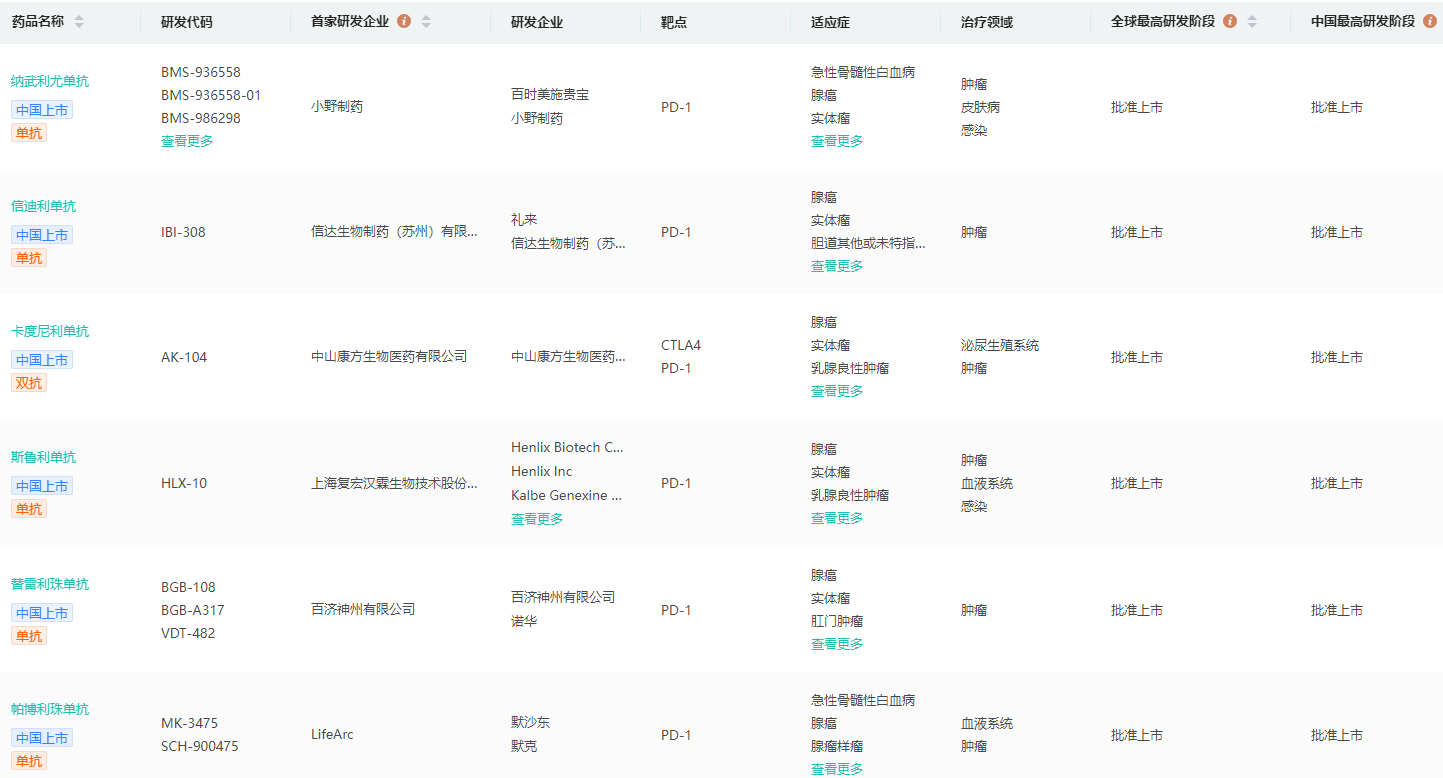Screen dimensions: 1443x778
Task: Click the 适应症 column header
Action: click(830, 22)
